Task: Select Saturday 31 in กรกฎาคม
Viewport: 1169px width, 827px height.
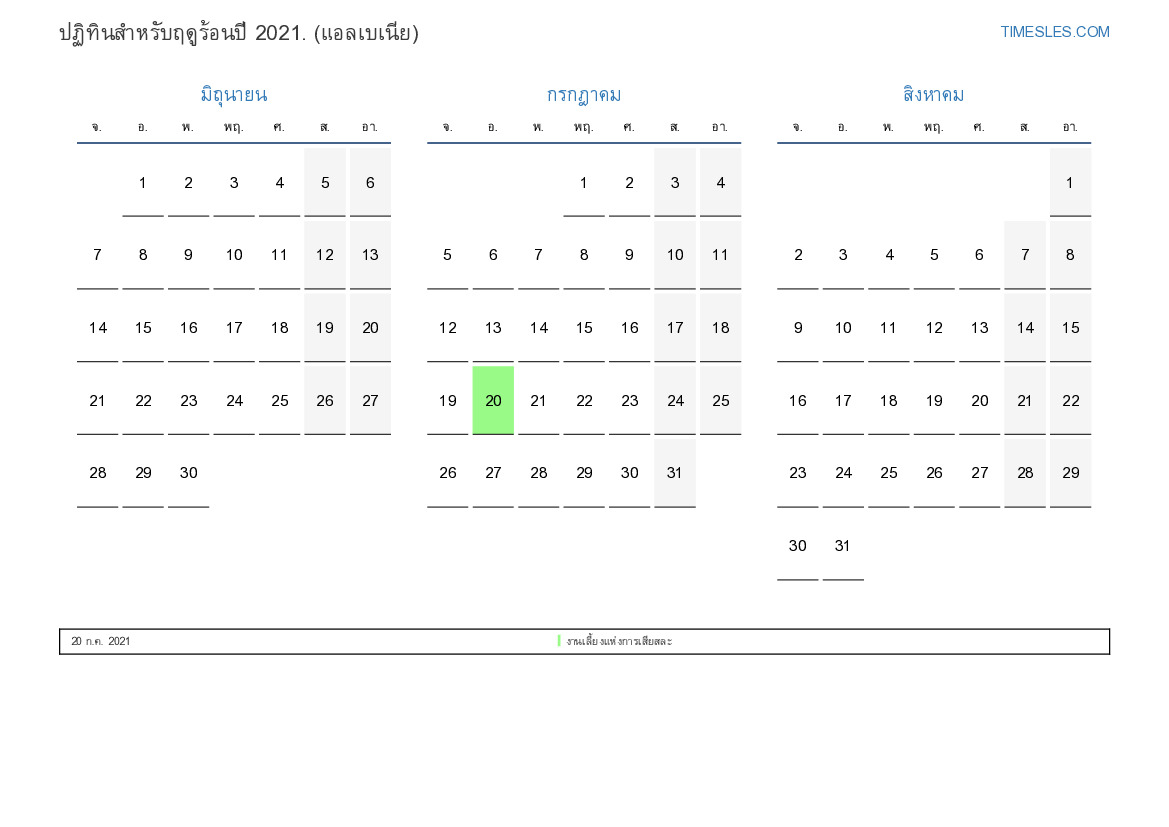Action: (675, 473)
